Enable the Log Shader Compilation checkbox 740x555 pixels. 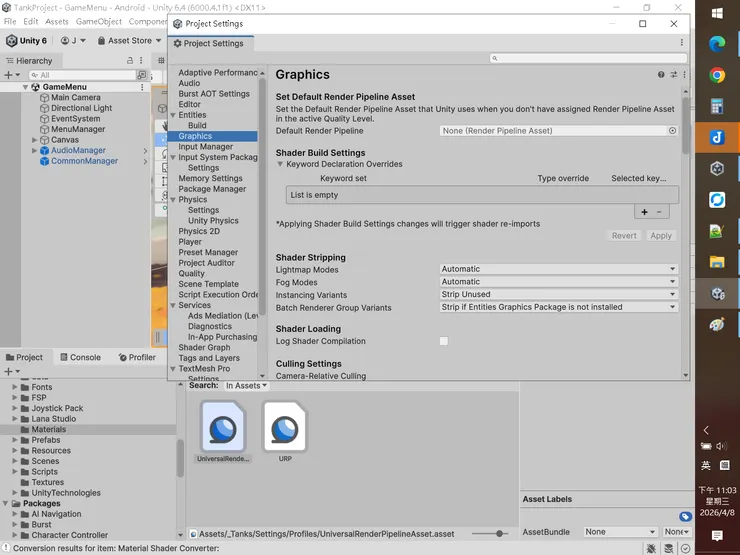[444, 342]
